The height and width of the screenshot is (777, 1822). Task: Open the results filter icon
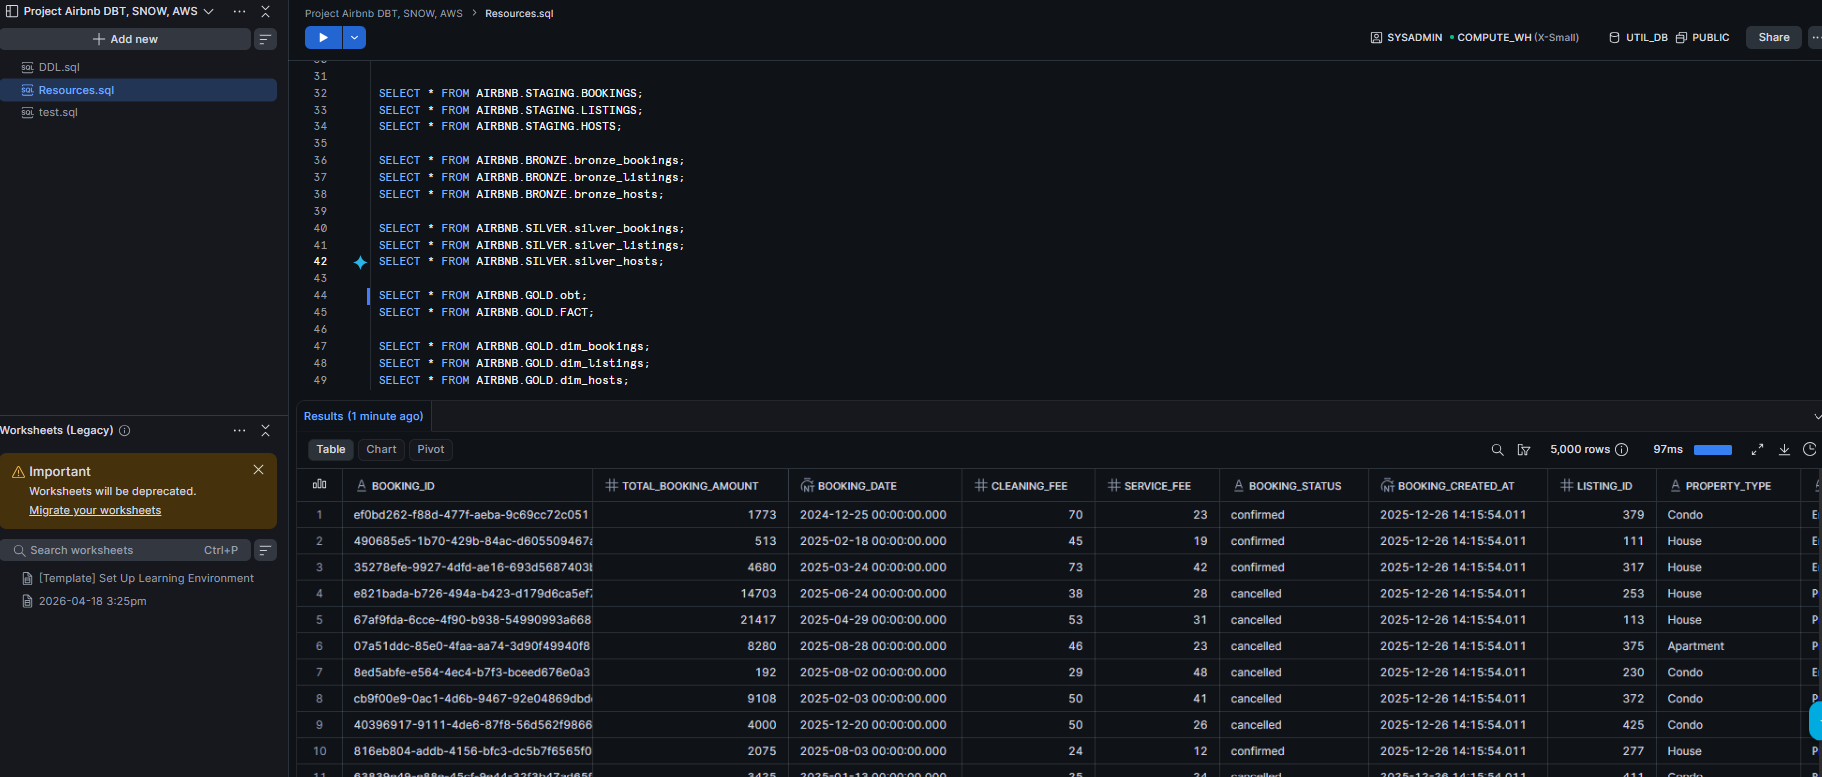(1524, 450)
